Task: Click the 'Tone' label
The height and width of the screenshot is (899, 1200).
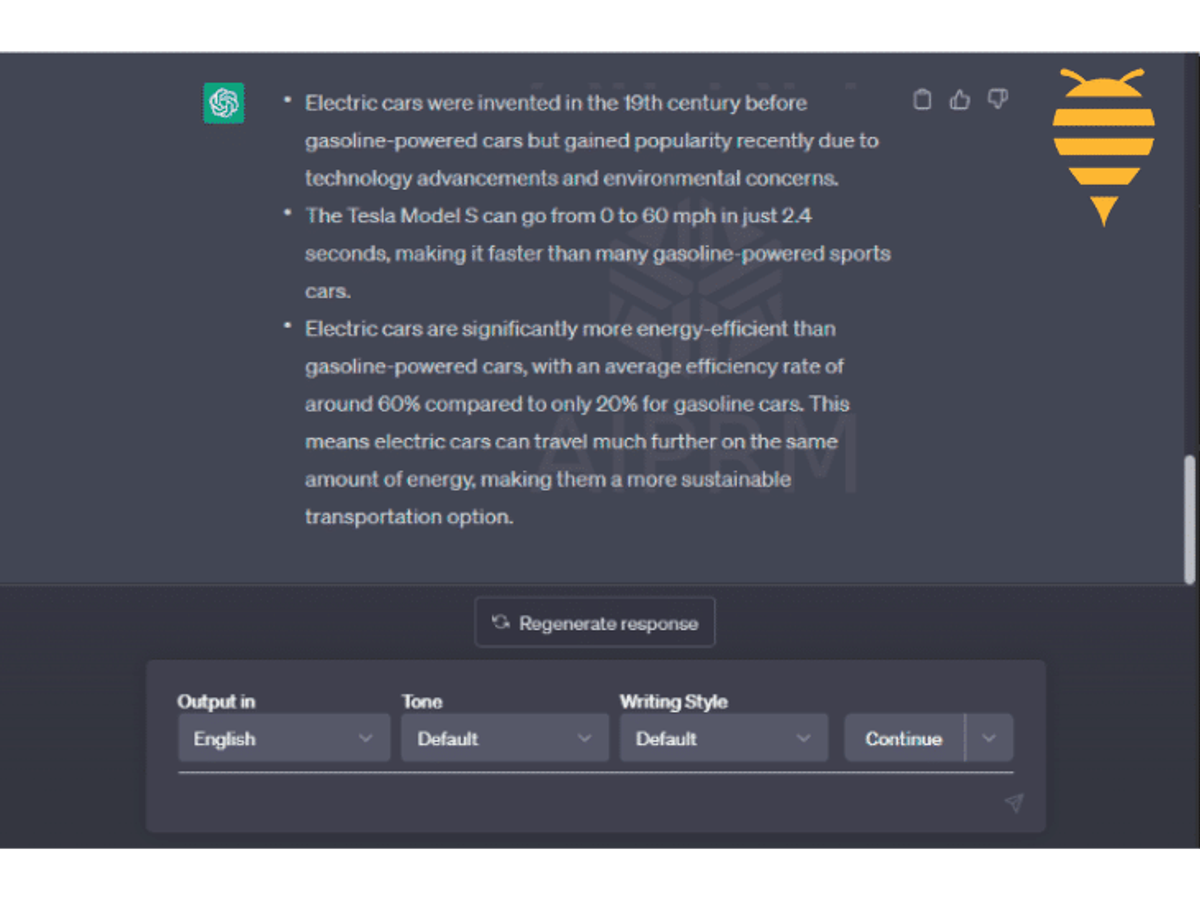Action: [x=422, y=701]
